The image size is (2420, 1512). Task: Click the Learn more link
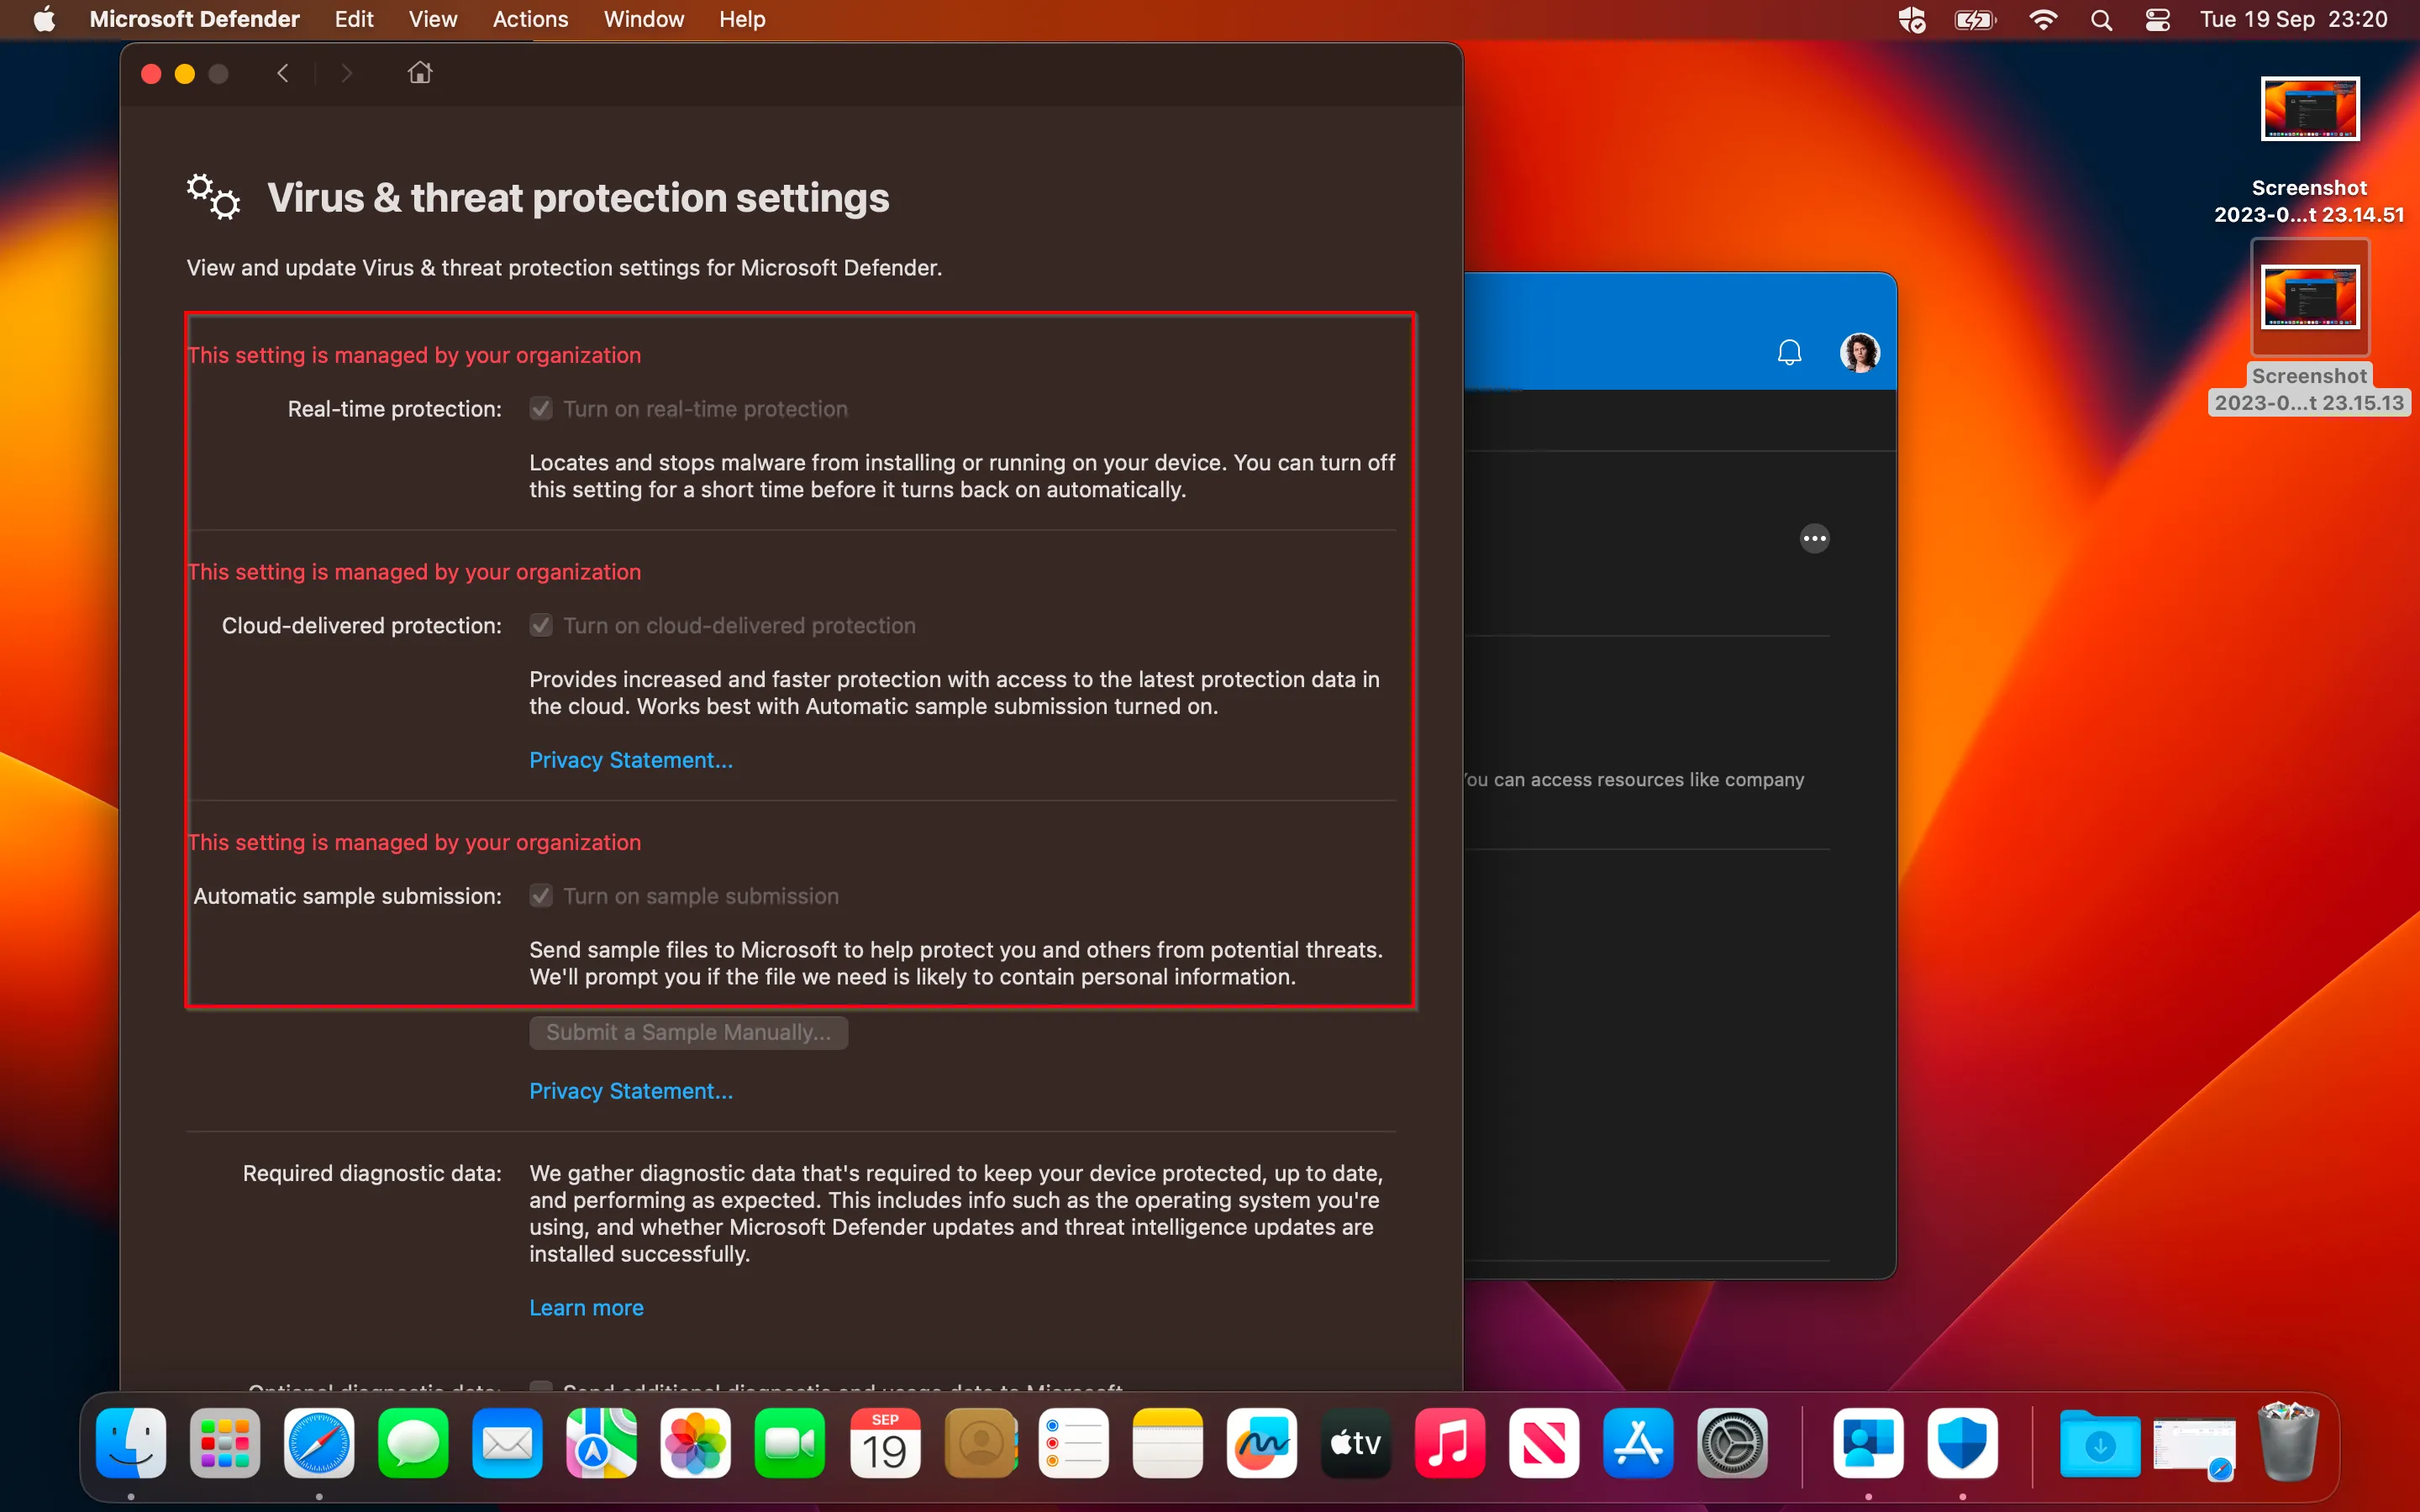click(587, 1308)
